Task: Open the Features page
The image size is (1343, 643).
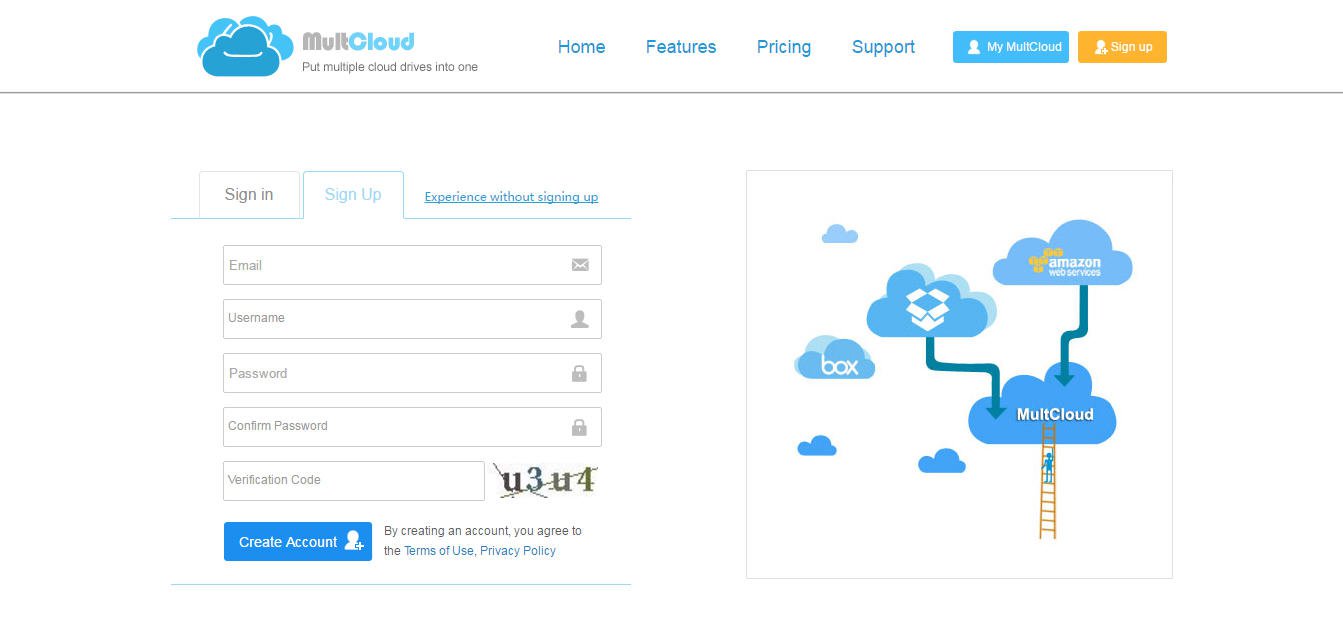Action: 681,47
